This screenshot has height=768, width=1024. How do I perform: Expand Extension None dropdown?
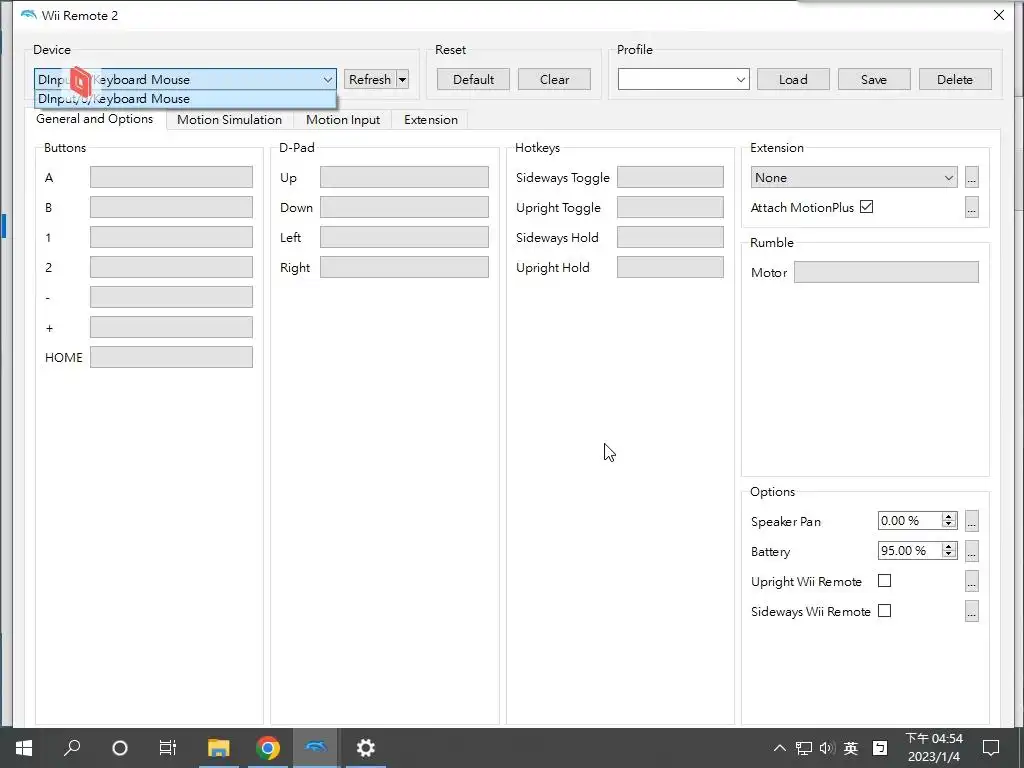(948, 178)
